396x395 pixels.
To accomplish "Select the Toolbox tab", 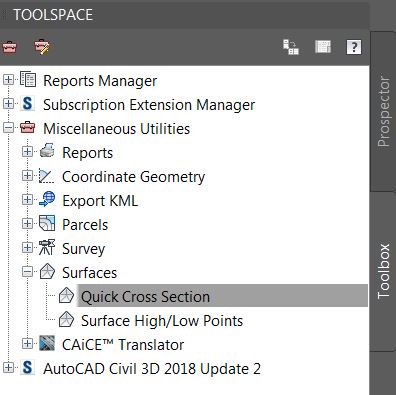I will pos(383,271).
